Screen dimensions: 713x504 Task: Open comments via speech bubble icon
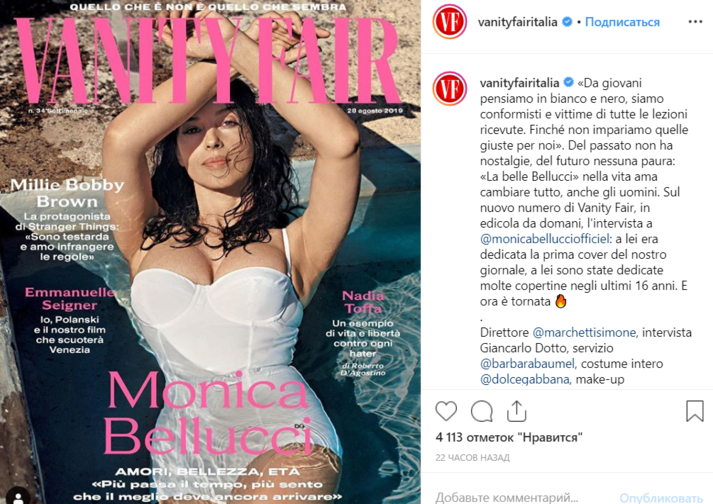pyautogui.click(x=482, y=412)
